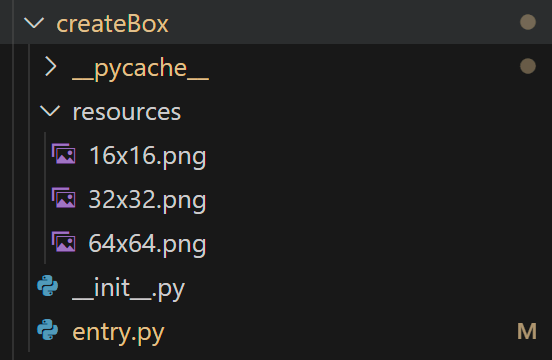Click the image icon of 64x64.png
552x360 pixels.
(x=64, y=242)
